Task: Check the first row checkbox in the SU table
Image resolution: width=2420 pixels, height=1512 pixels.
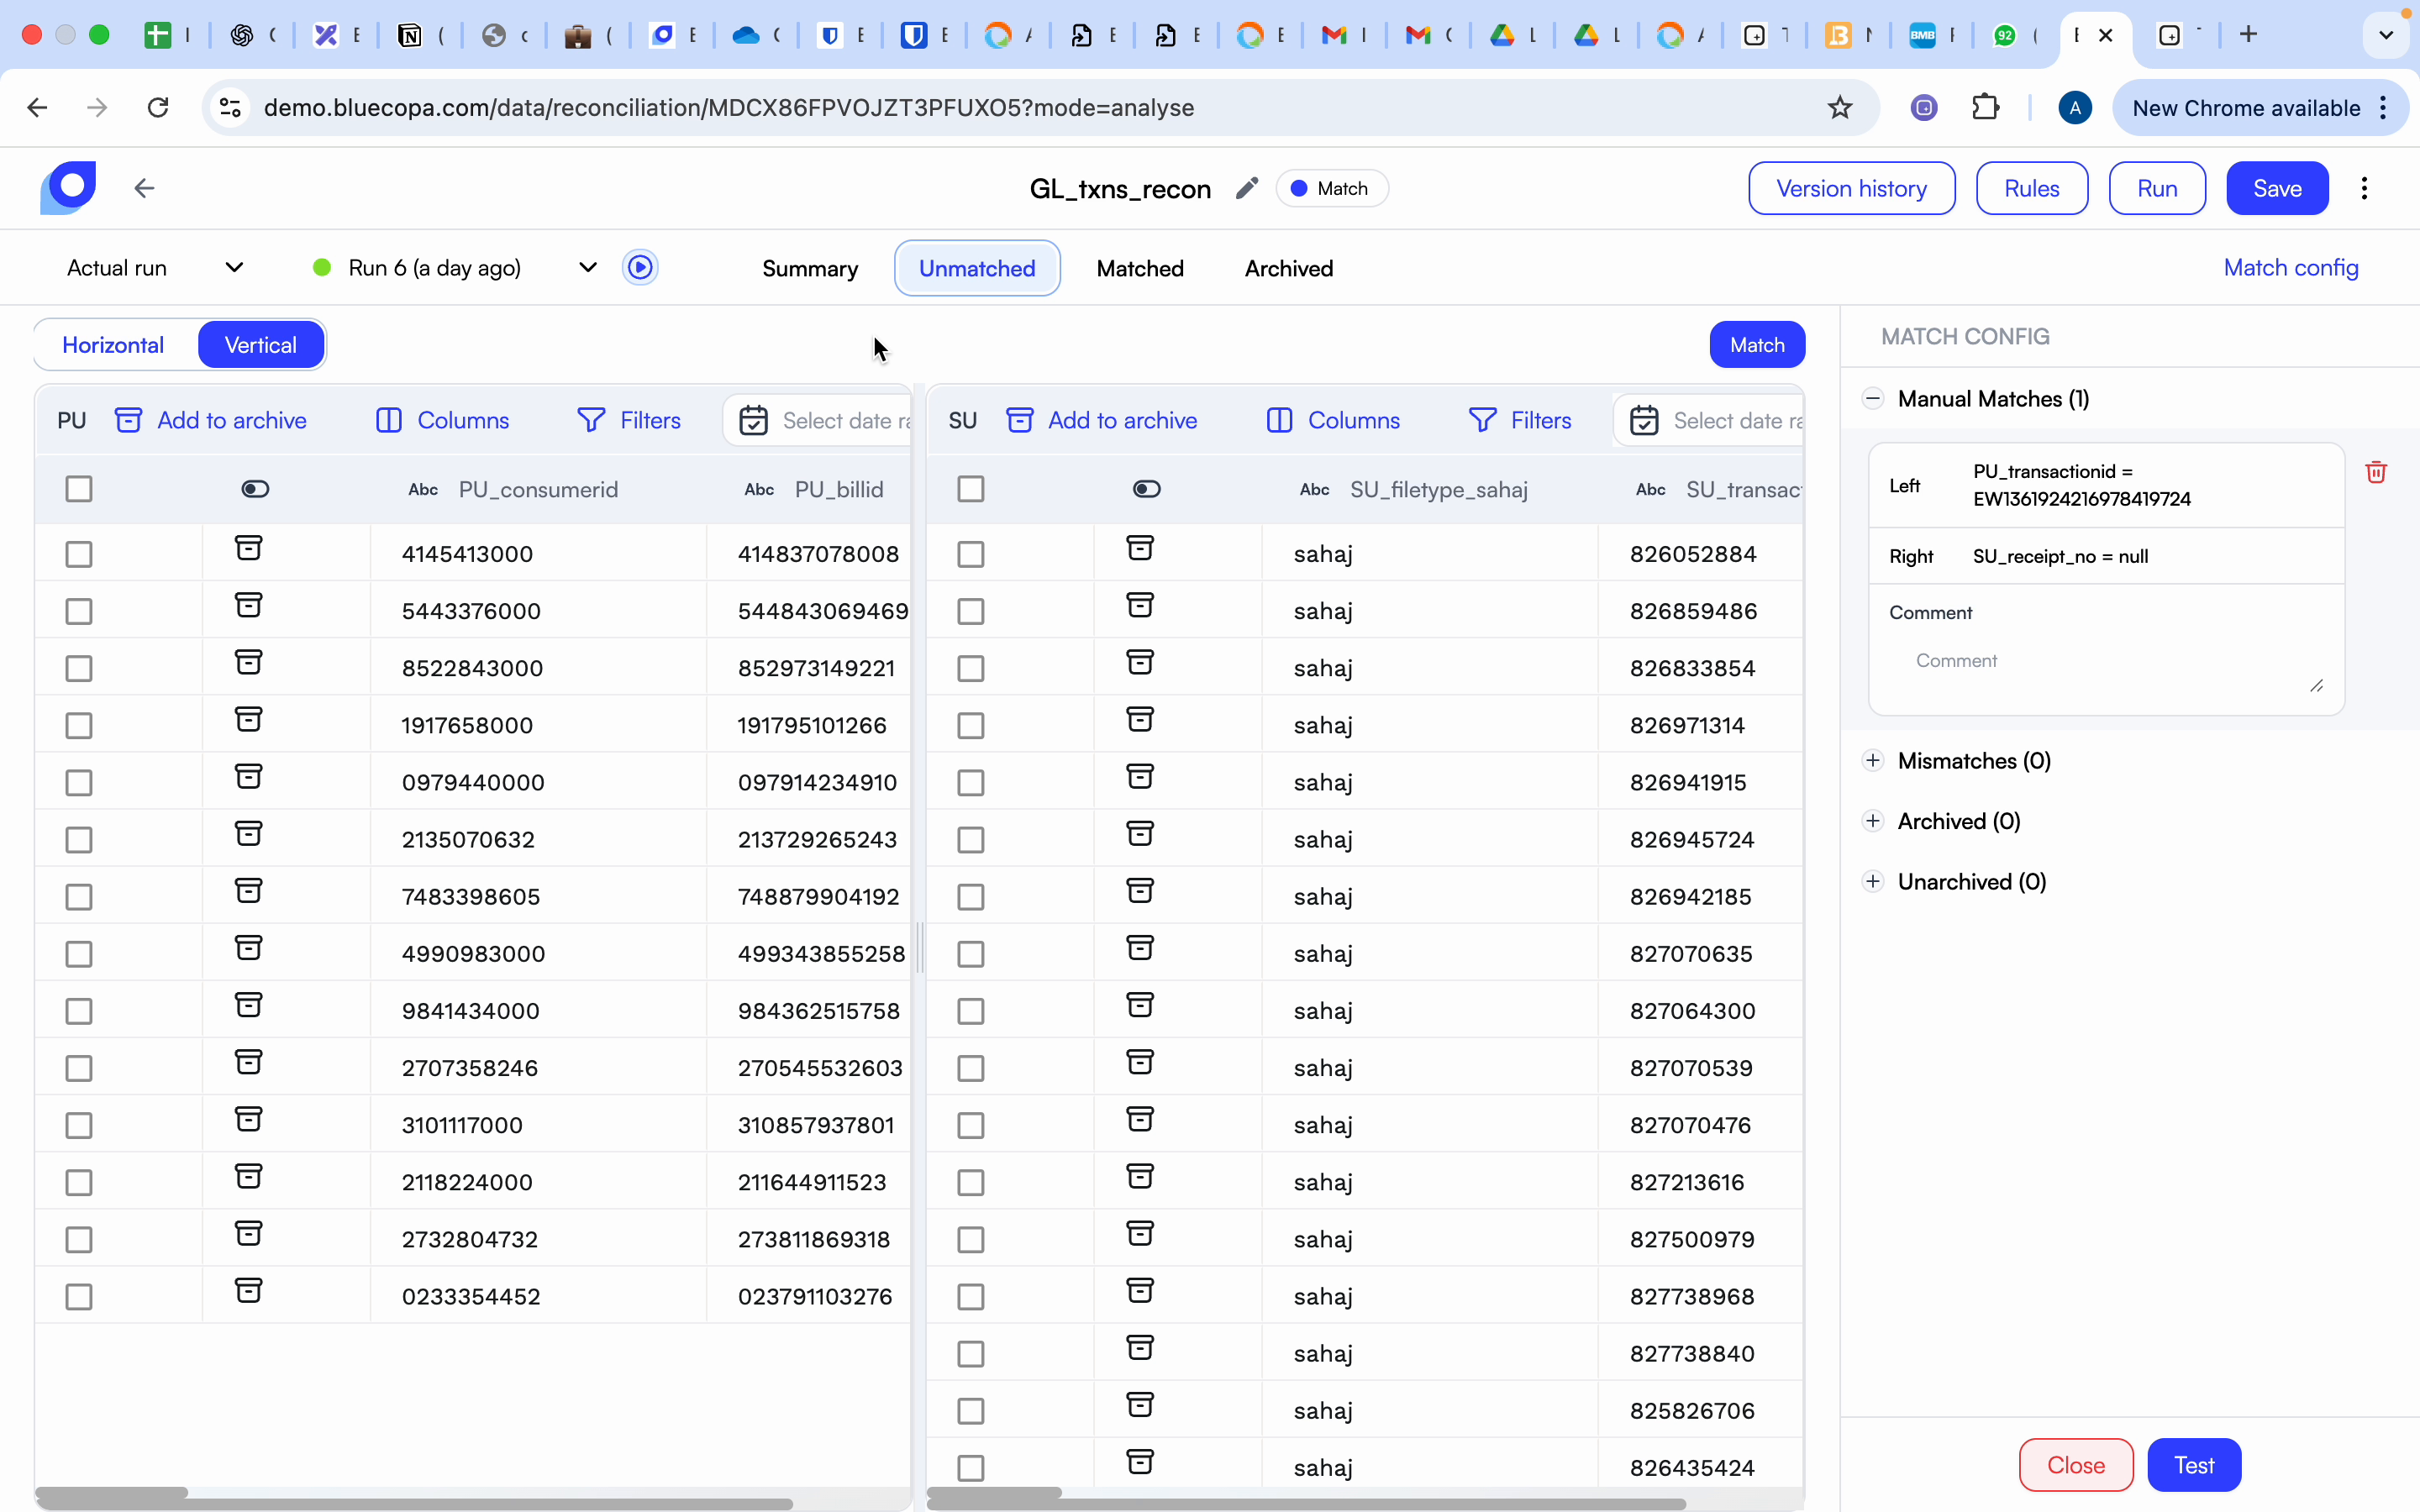Action: click(970, 554)
